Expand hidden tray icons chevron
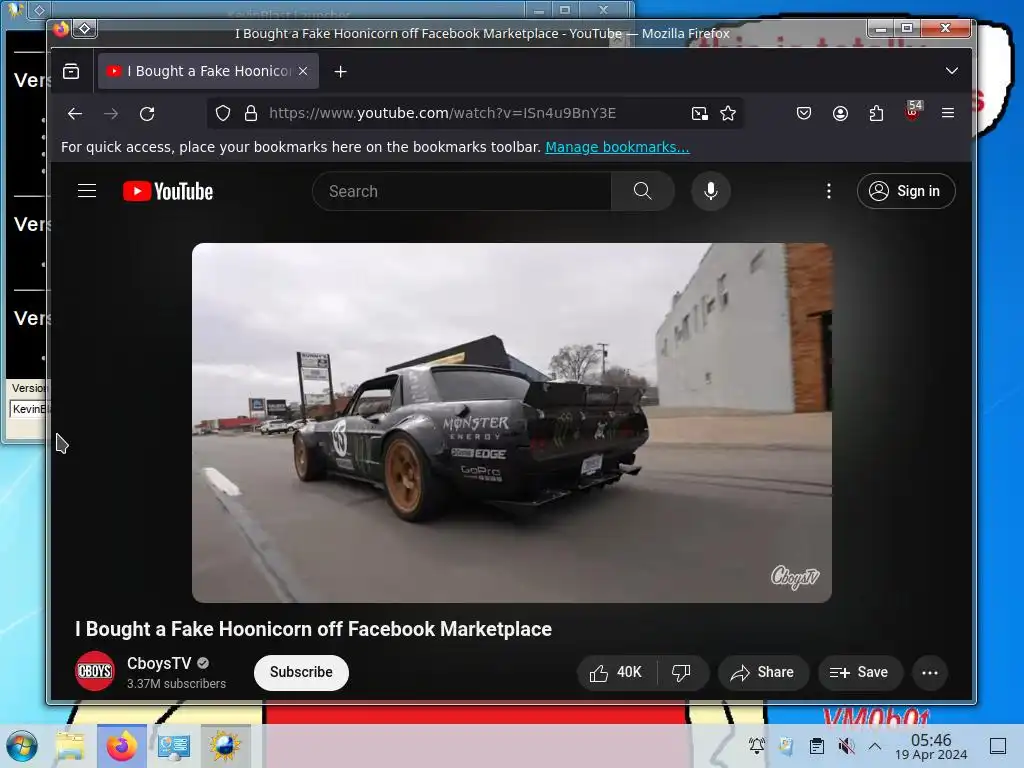 (x=875, y=746)
